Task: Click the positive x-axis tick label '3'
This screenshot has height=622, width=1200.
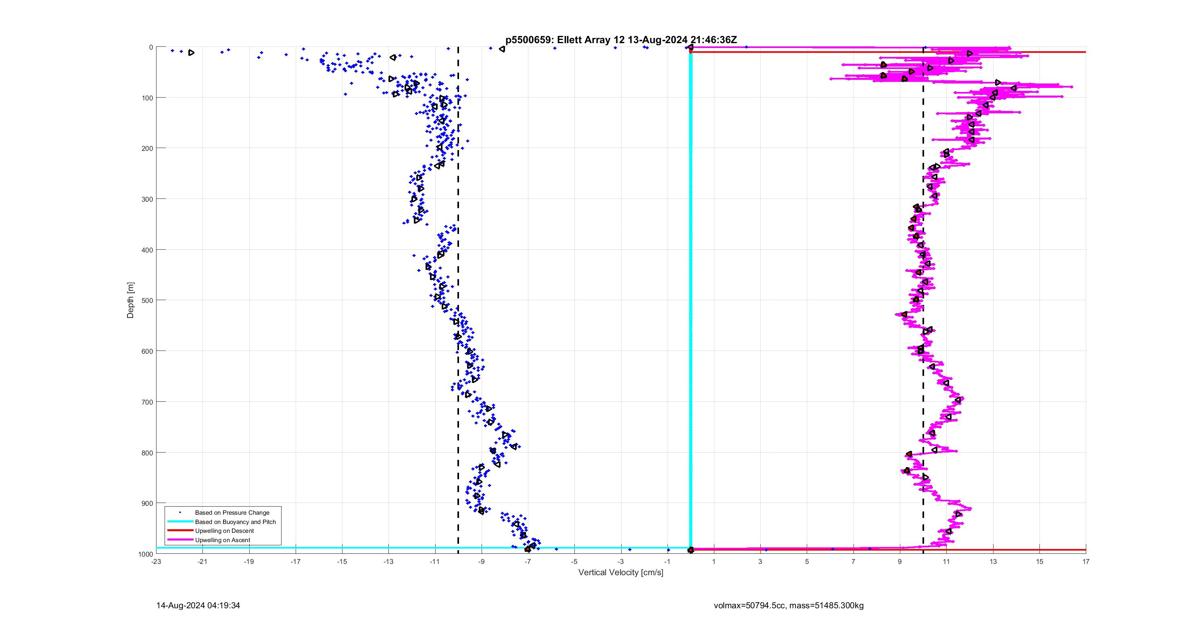Action: pos(761,561)
